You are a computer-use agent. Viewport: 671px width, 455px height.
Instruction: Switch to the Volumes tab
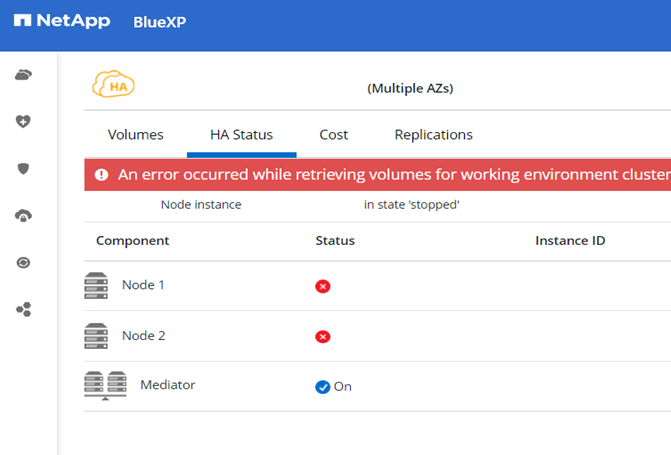pyautogui.click(x=135, y=135)
